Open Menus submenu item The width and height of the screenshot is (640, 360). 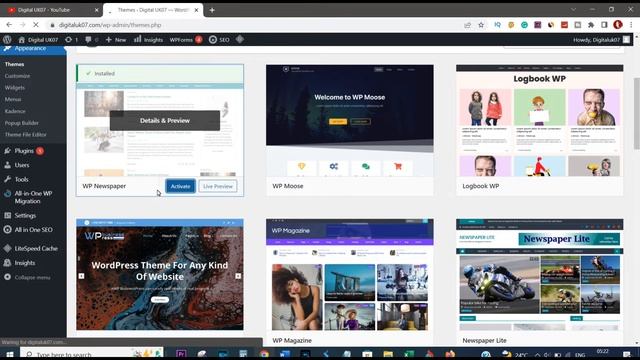(x=13, y=99)
